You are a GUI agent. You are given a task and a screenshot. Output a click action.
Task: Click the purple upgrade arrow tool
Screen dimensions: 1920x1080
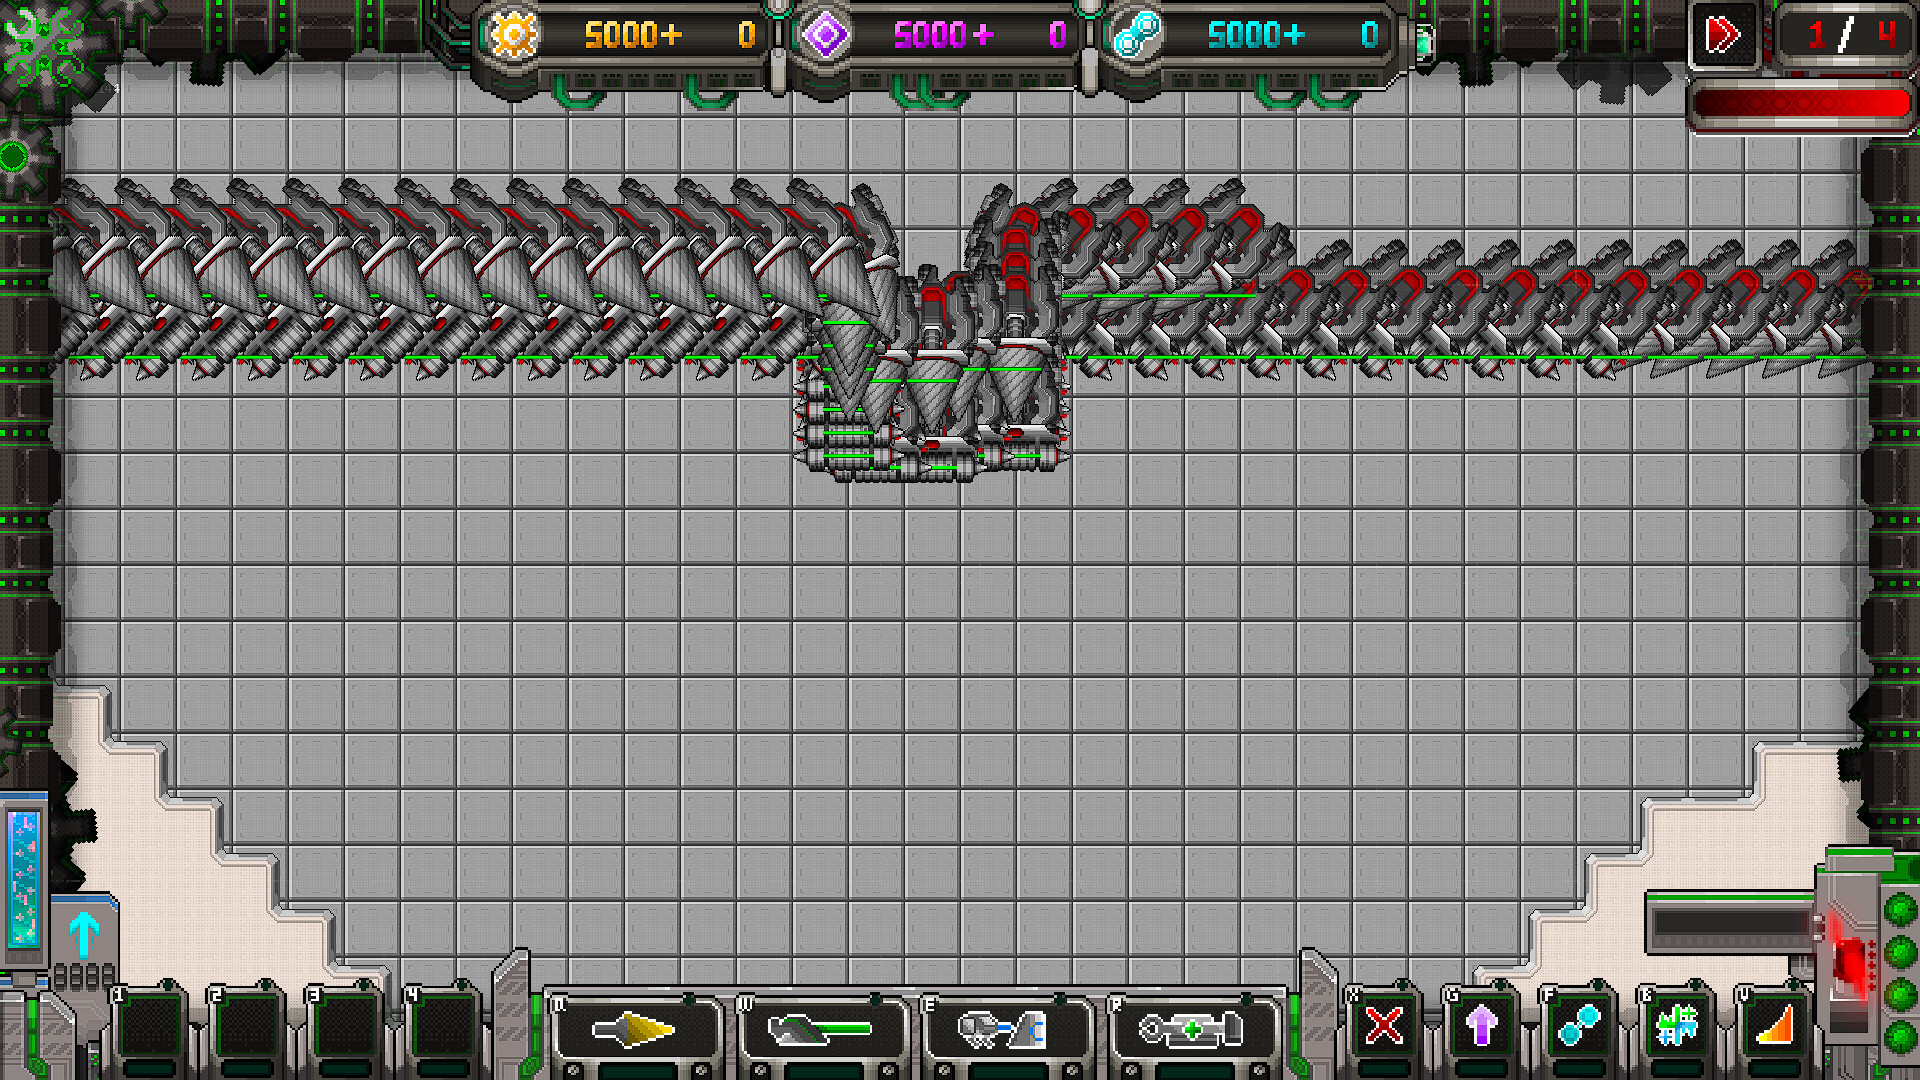[x=1481, y=1026]
